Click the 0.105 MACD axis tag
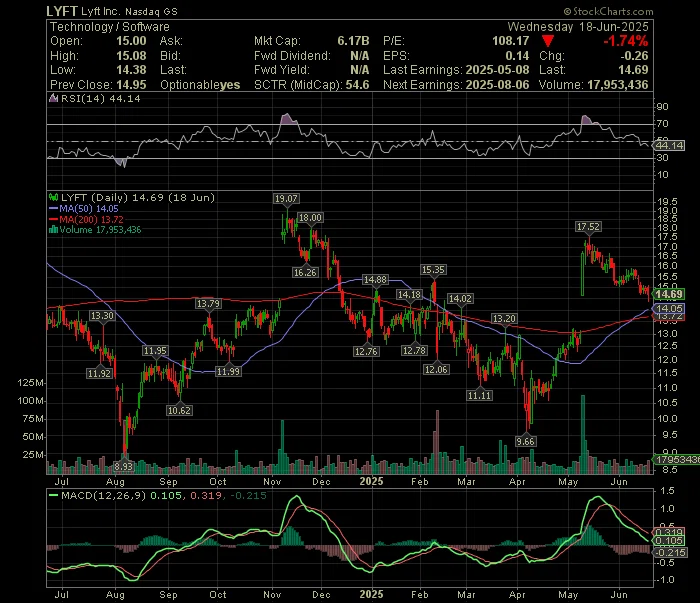This screenshot has width=700, height=603. tap(668, 541)
